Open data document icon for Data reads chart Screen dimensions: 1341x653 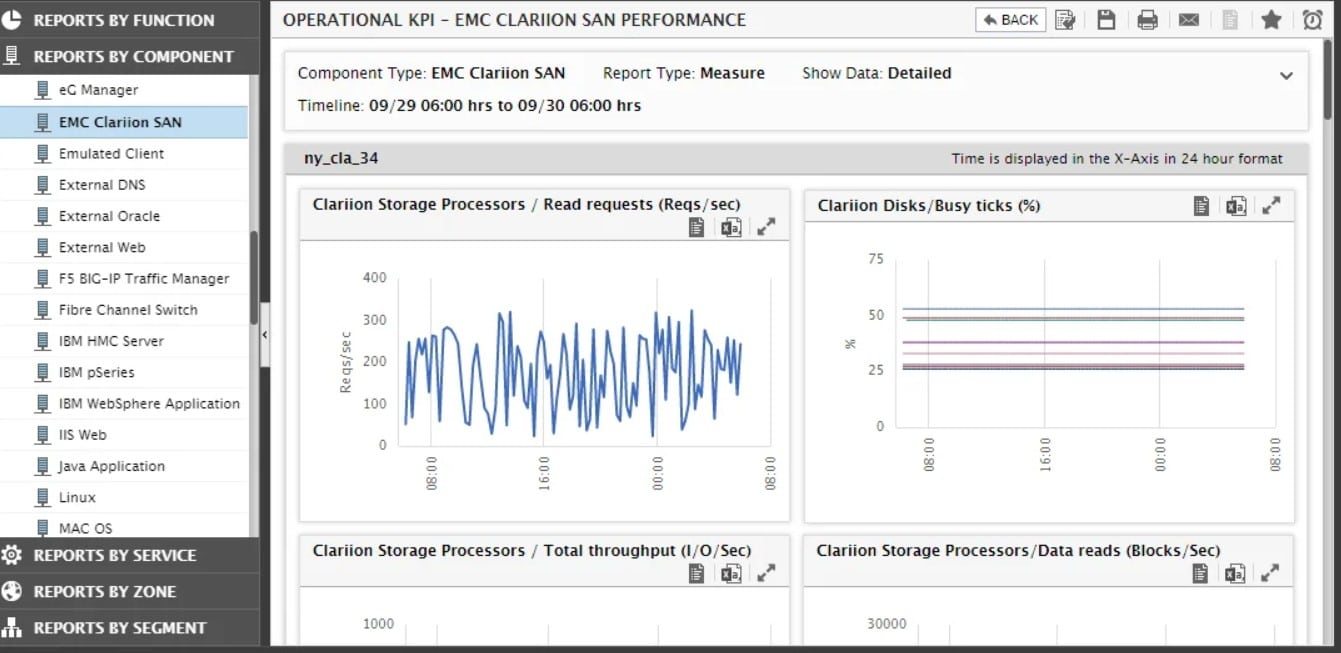(1202, 573)
